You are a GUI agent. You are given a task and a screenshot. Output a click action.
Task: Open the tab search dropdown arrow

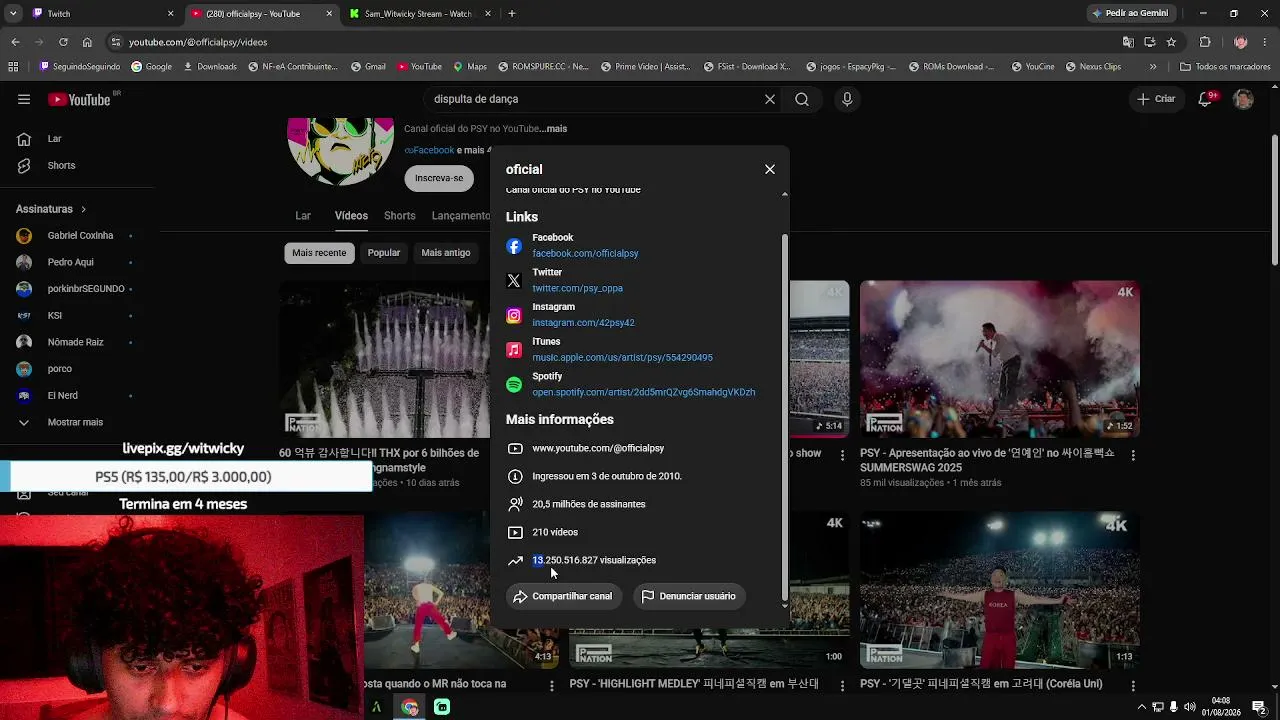coord(13,14)
